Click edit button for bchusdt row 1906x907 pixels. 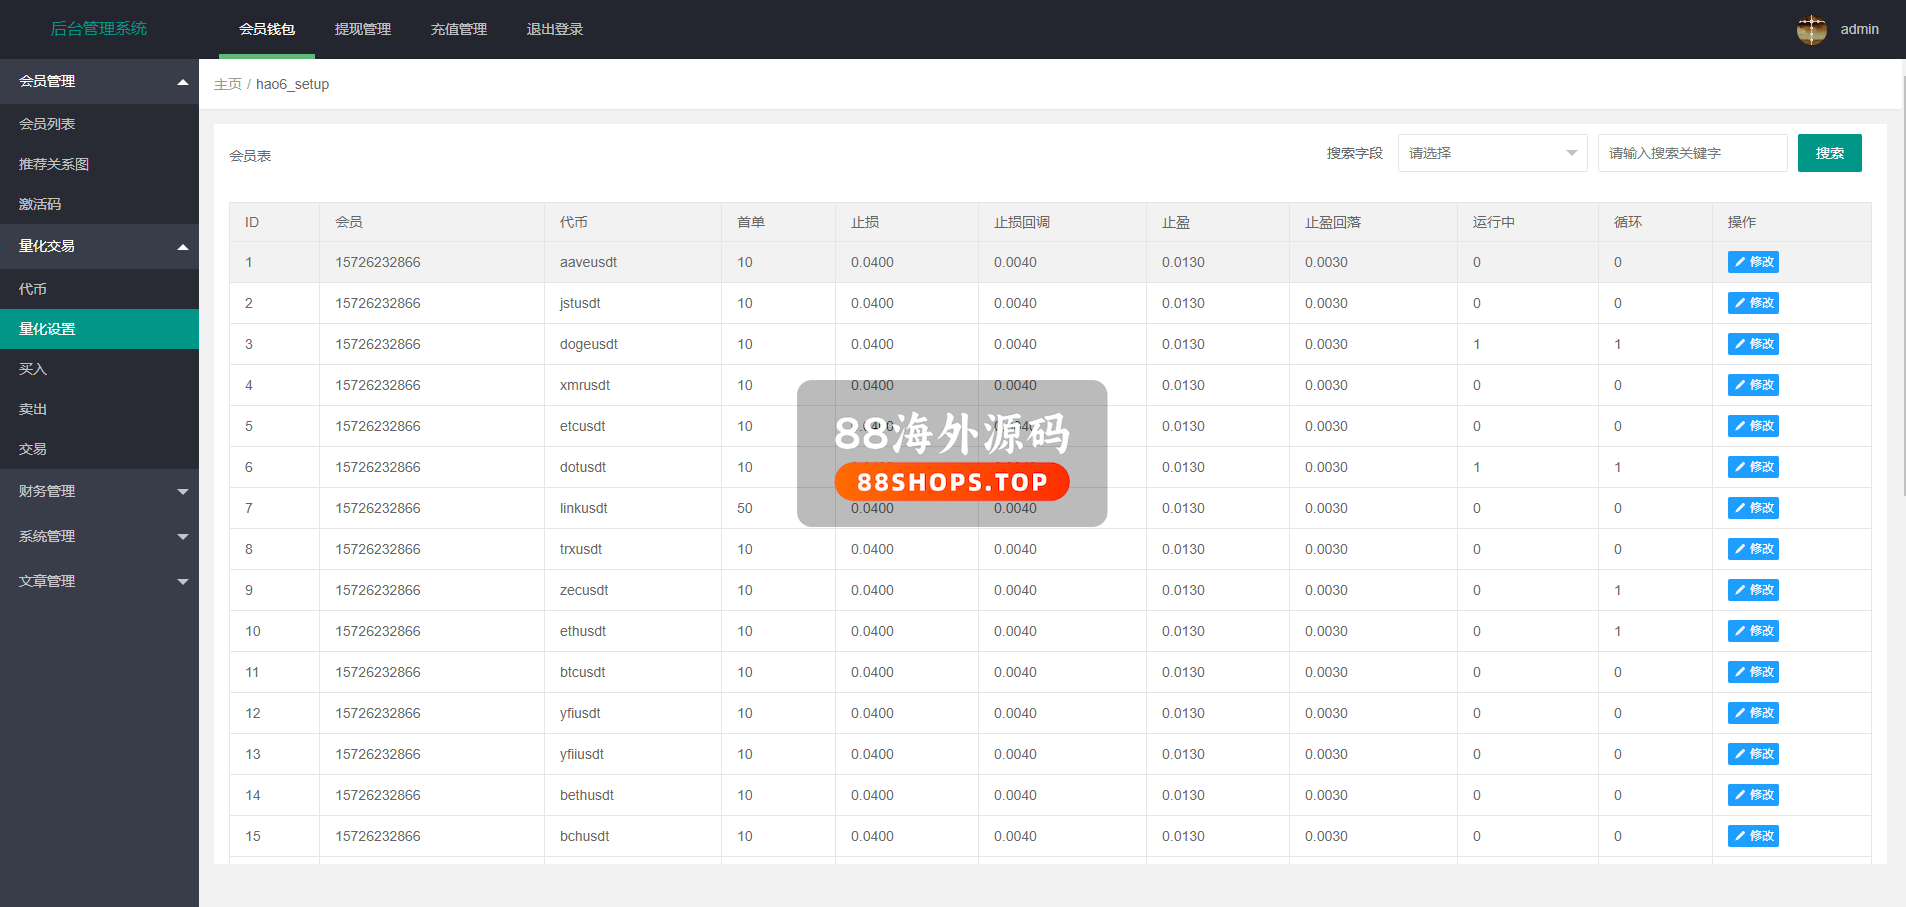click(1753, 836)
